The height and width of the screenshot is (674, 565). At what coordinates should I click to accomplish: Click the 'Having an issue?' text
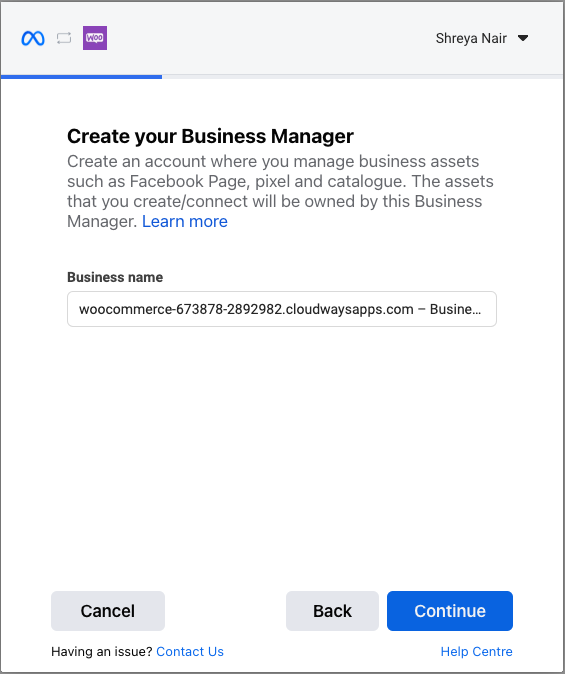pyautogui.click(x=101, y=652)
